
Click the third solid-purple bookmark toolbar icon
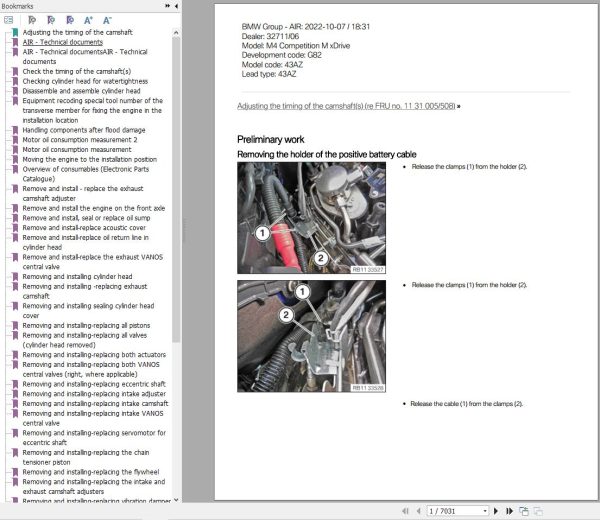pyautogui.click(x=70, y=20)
